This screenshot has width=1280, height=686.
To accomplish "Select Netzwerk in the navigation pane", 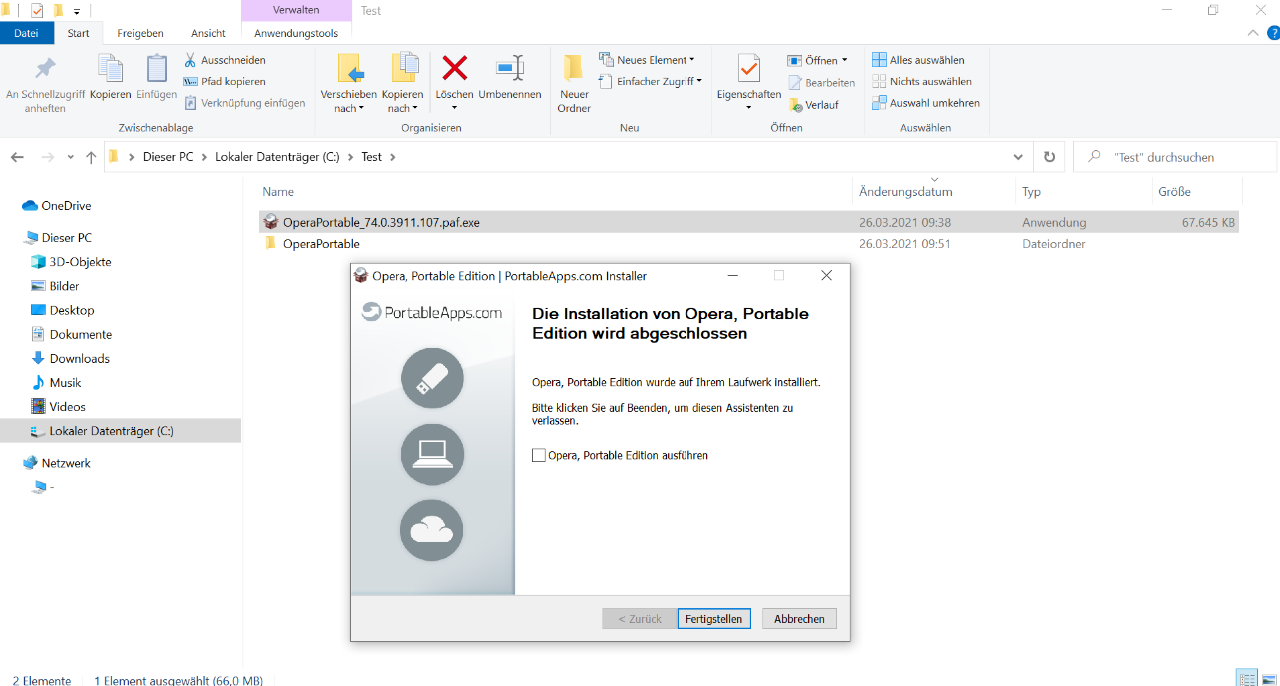I will tap(66, 463).
